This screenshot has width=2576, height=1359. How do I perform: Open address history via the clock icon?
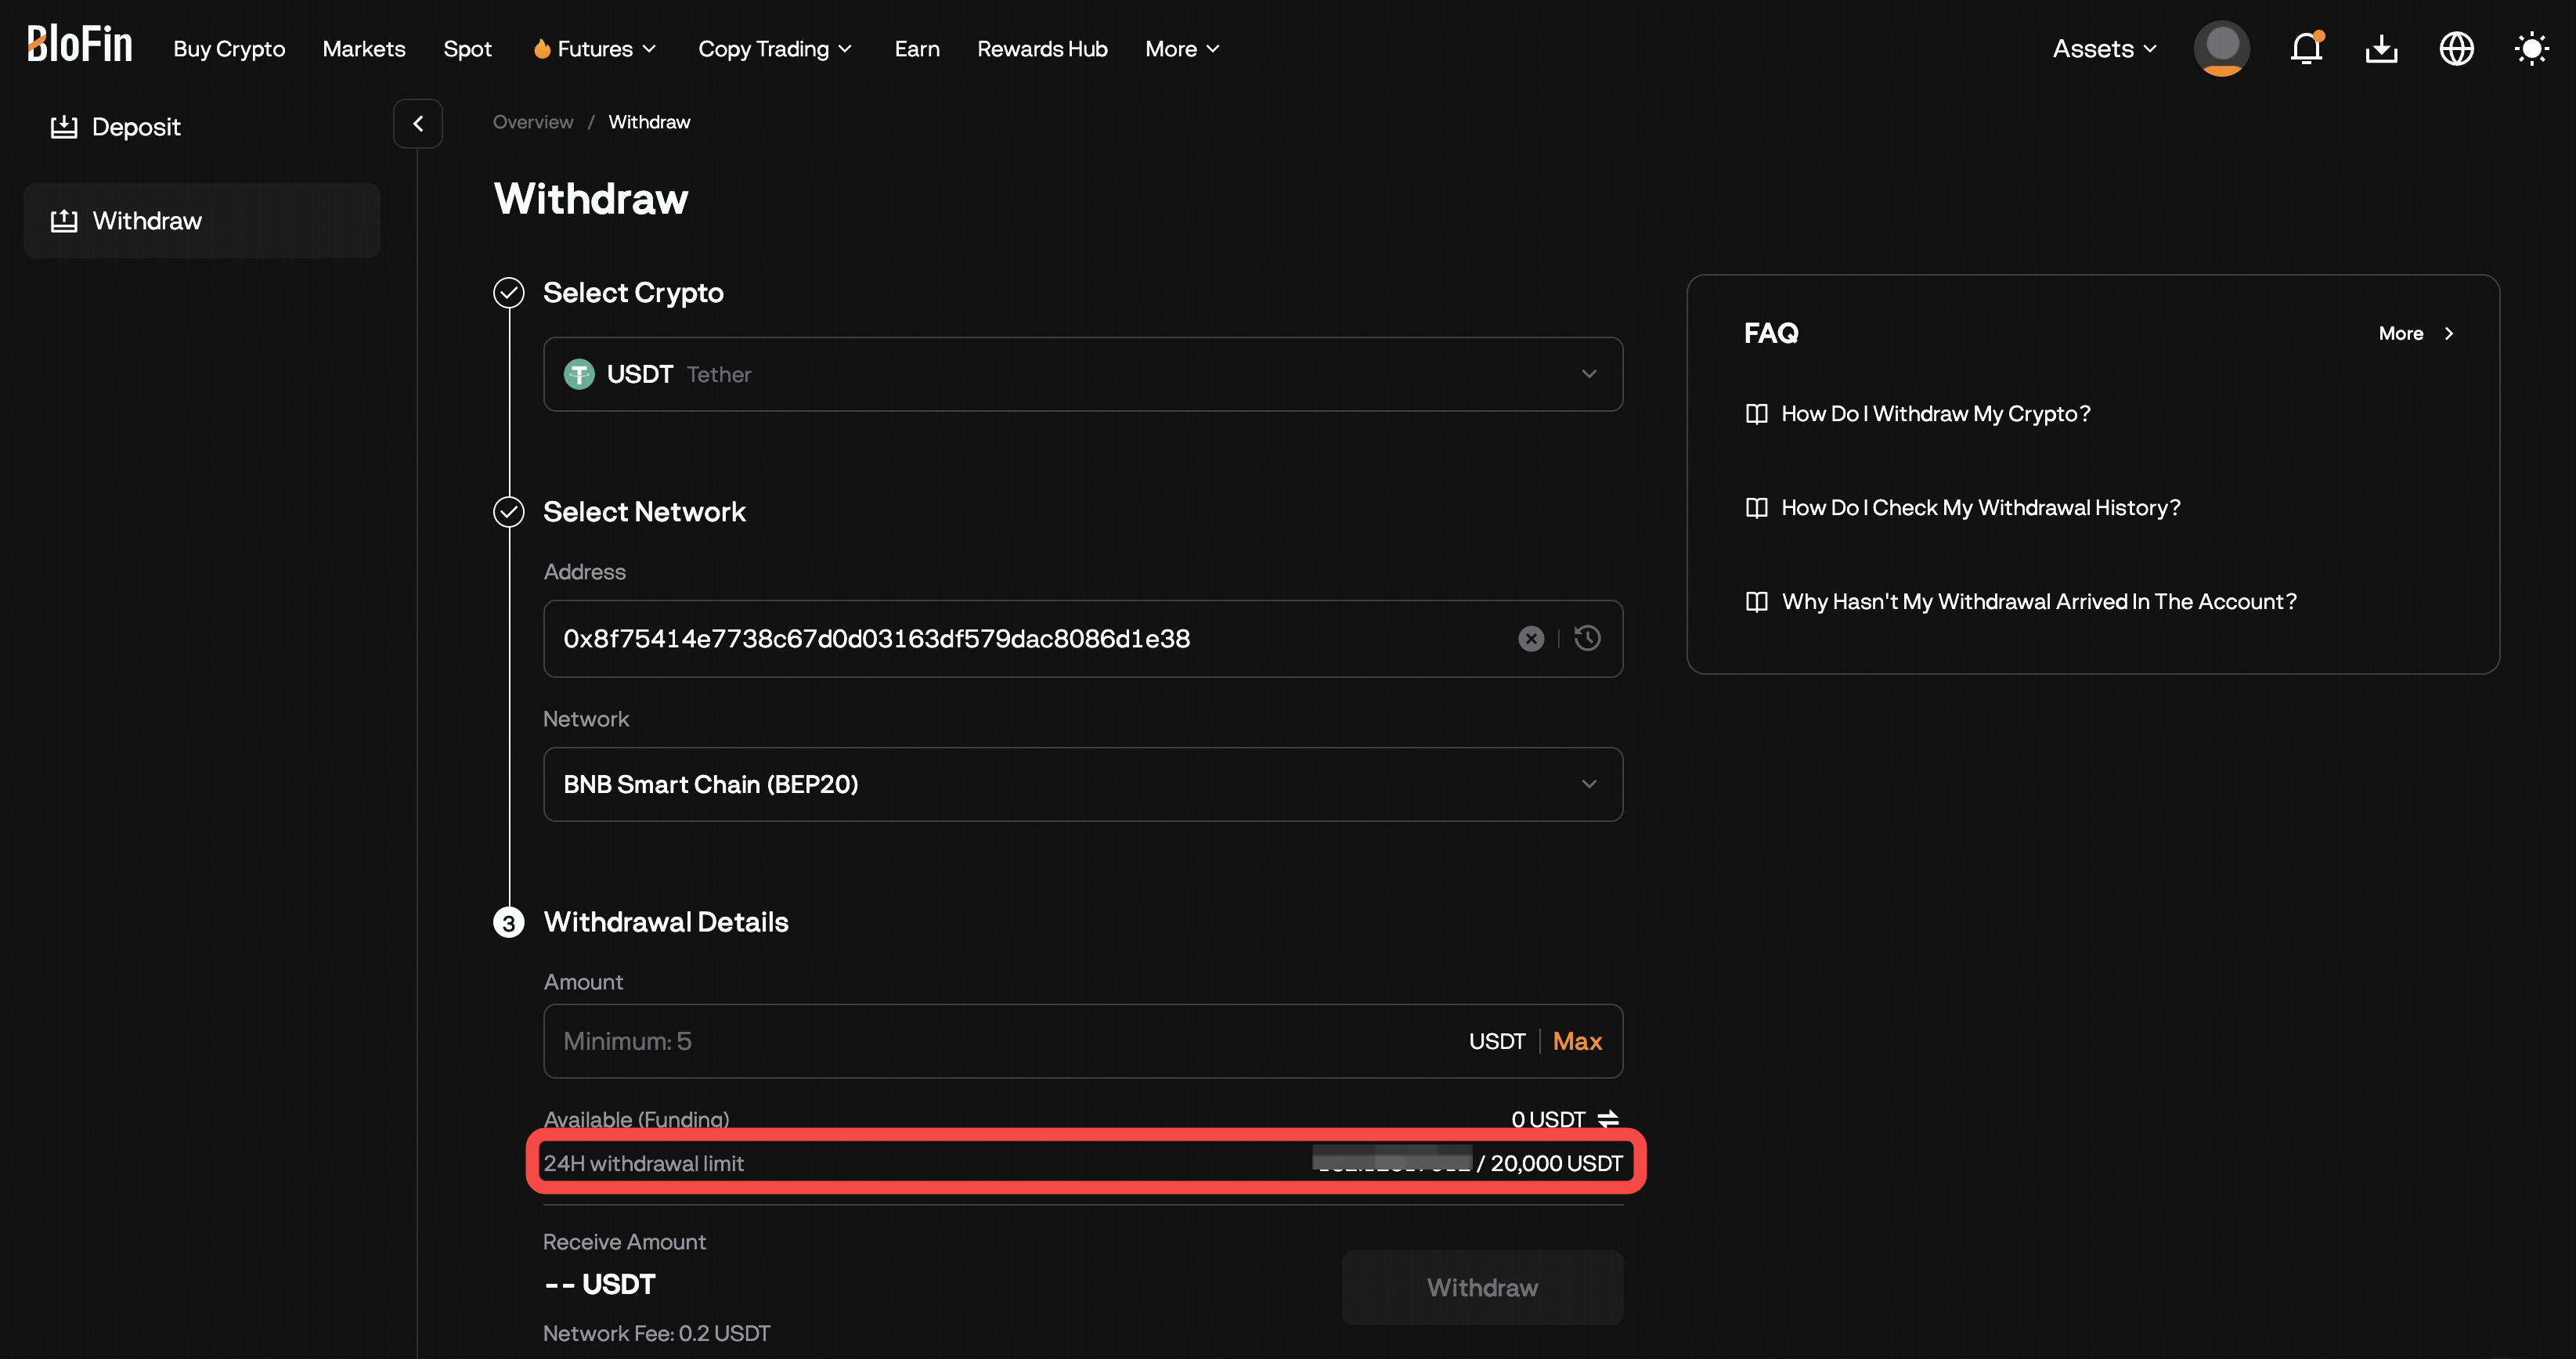[1588, 638]
